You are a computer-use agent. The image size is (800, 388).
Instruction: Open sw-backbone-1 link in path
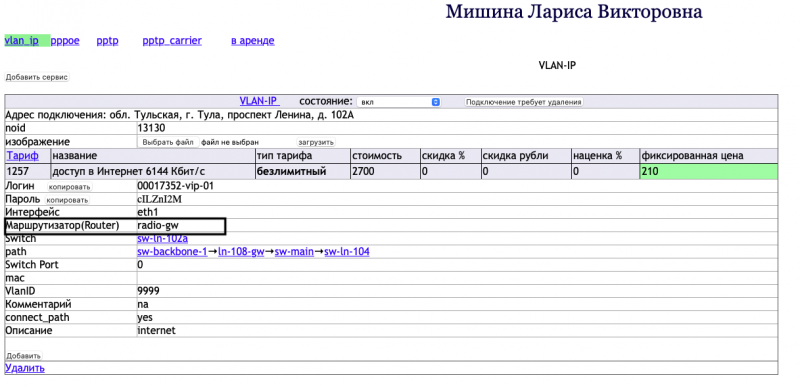pos(172,252)
